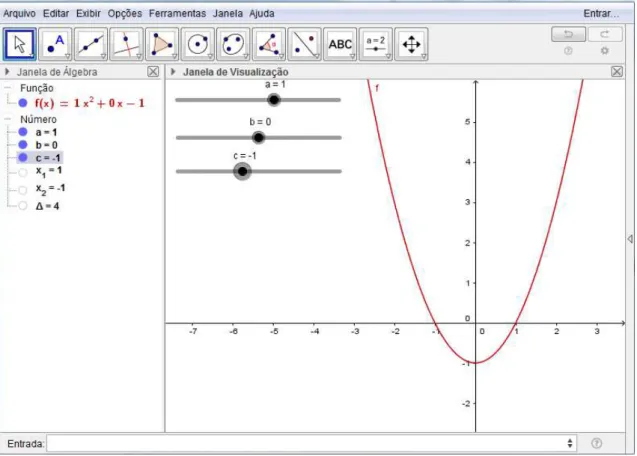This screenshot has width=637, height=456.
Task: Expand Janela de Álgebra style bar triangle
Action: [7, 72]
